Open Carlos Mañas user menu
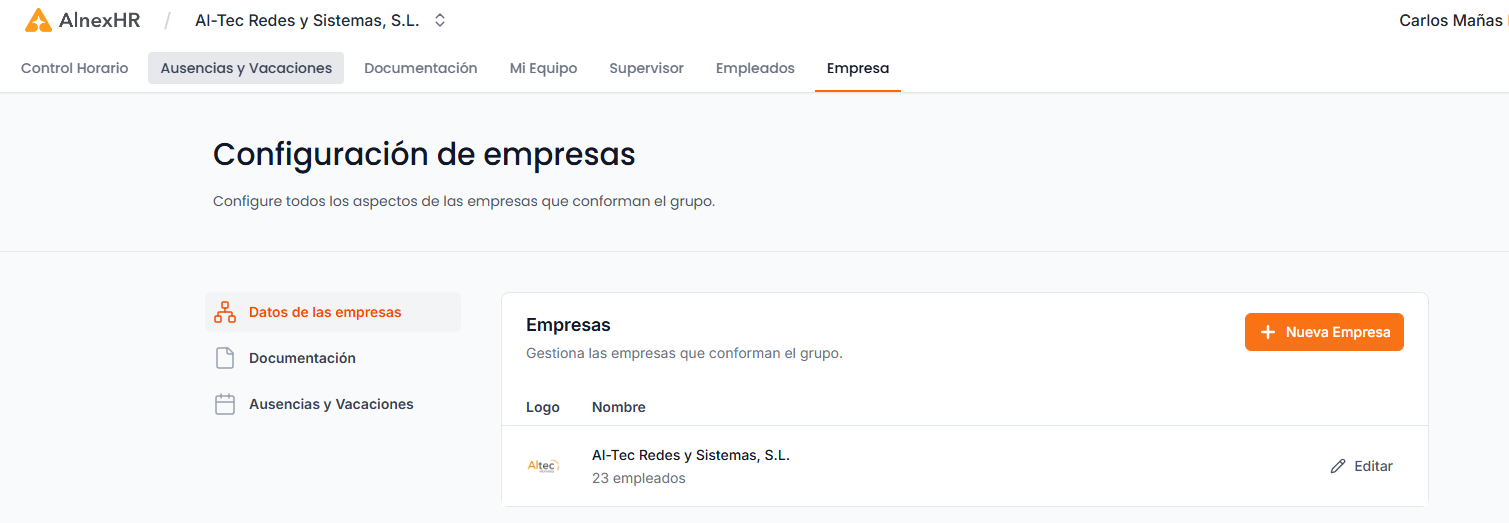Screen dimensions: 1509x523 pos(1450,20)
